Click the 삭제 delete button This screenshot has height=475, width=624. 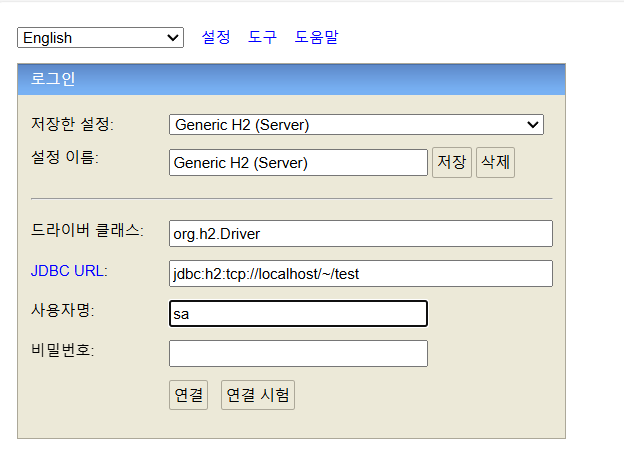[495, 162]
